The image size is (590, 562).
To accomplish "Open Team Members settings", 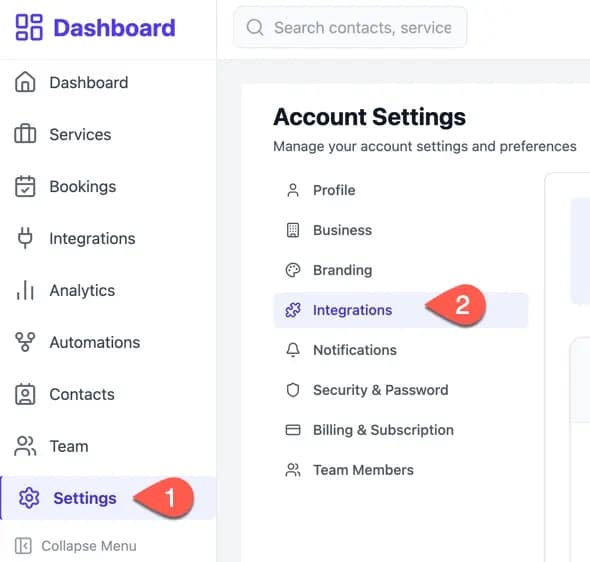I will 401,470.
